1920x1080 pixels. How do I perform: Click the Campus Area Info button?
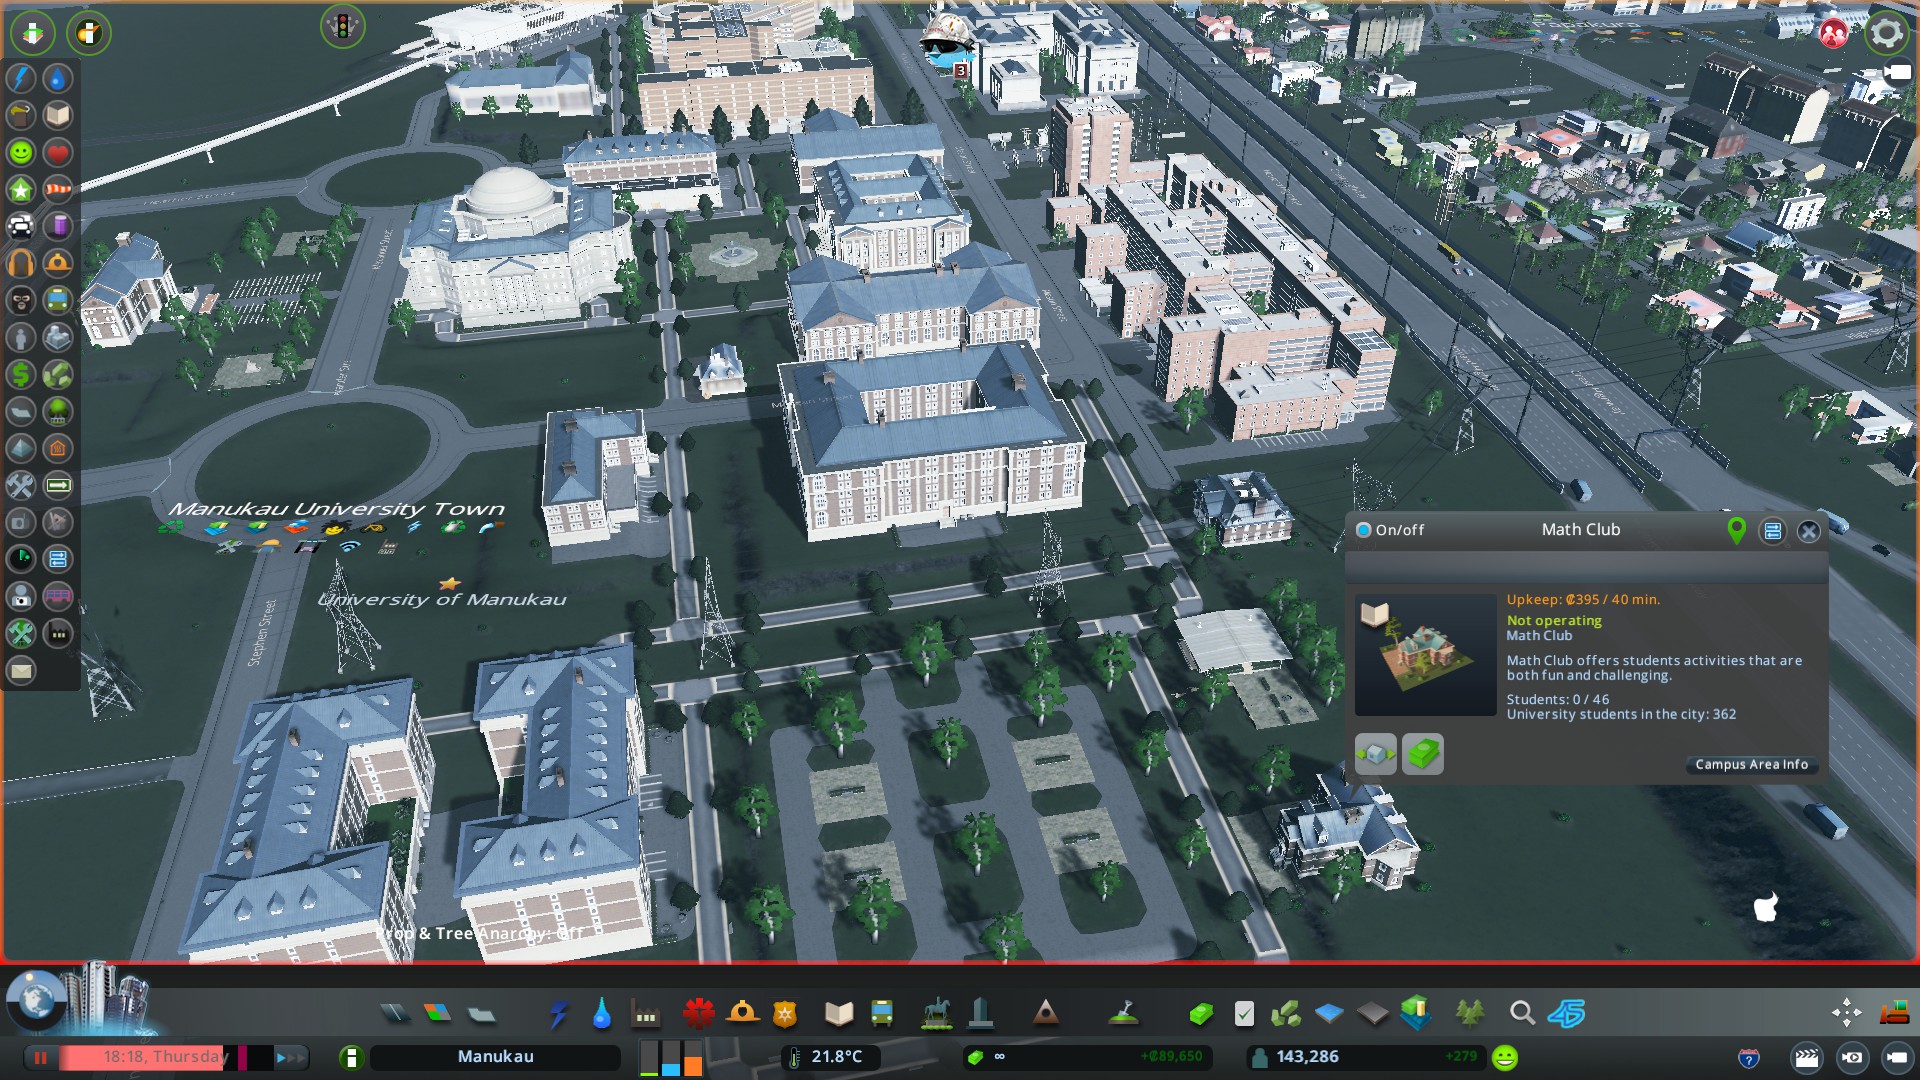coord(1751,764)
